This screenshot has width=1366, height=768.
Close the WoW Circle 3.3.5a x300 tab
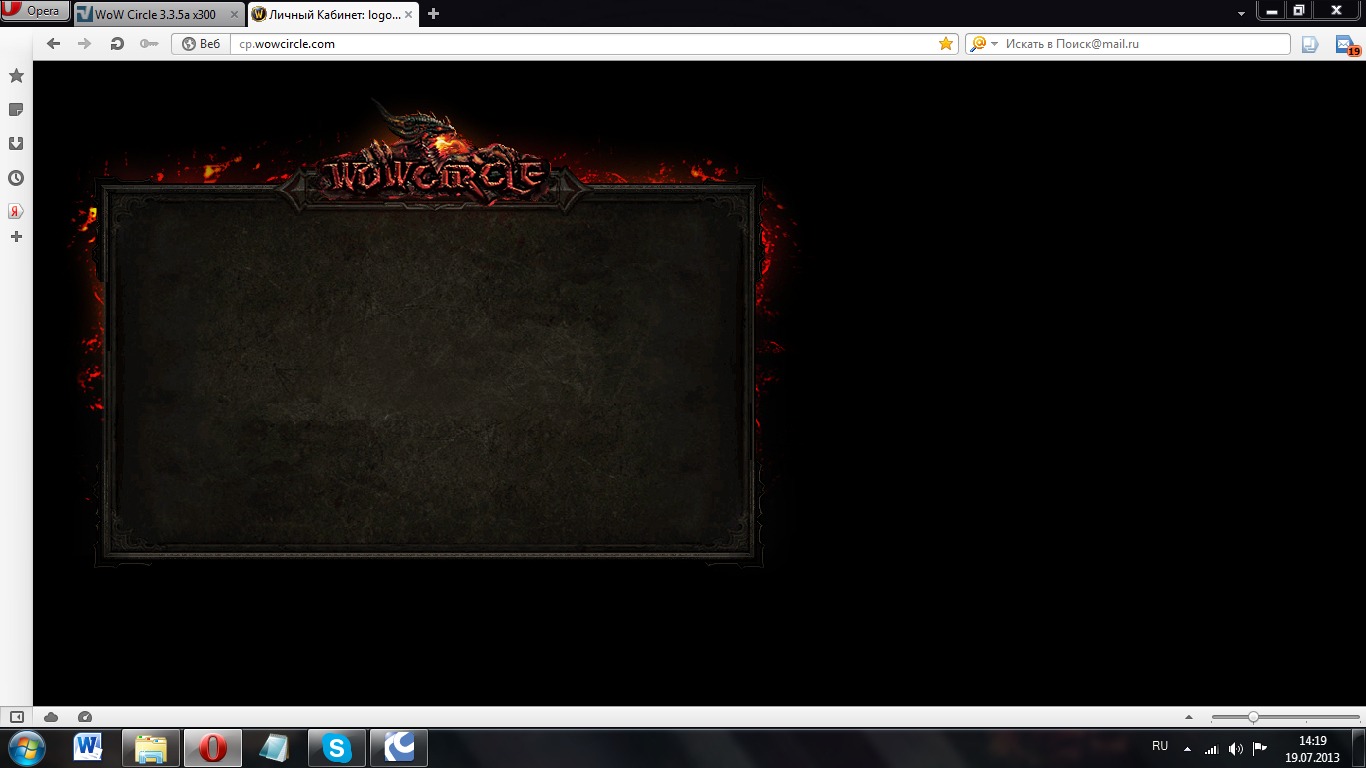click(234, 15)
